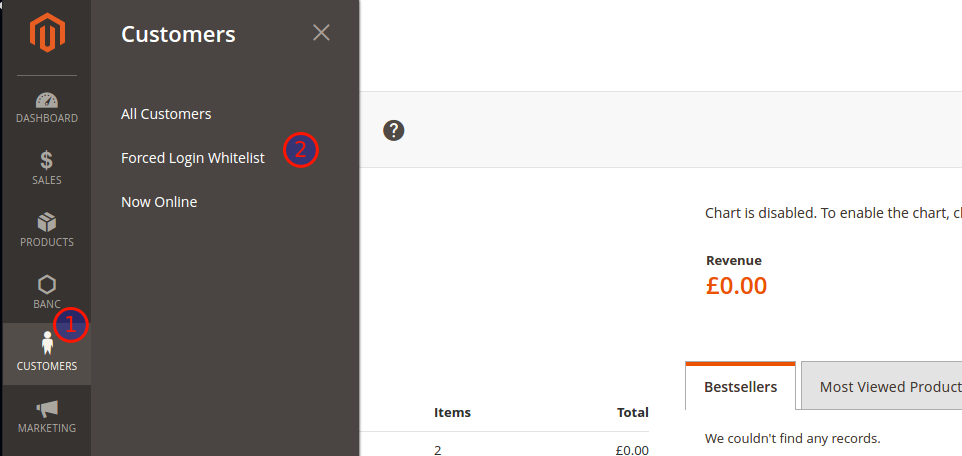Screen dimensions: 962x456
Task: Go to the Now Online customers page
Action: [x=159, y=202]
